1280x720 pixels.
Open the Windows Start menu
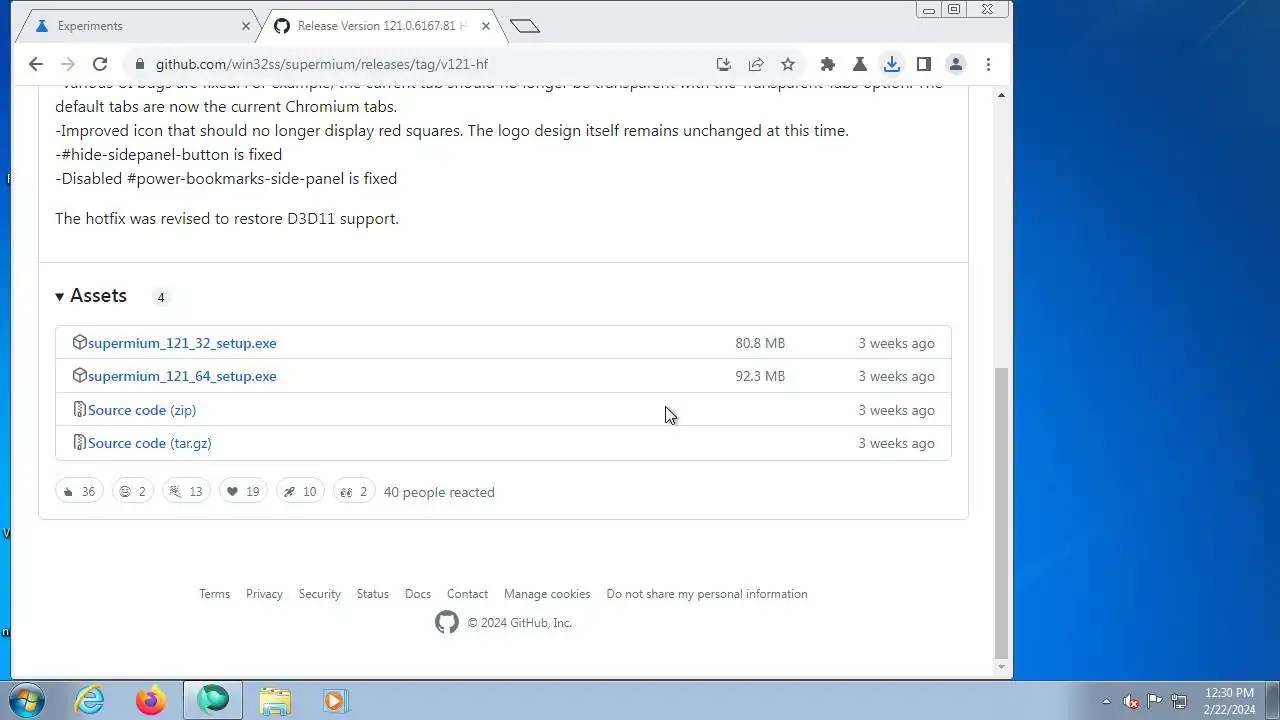(x=26, y=700)
